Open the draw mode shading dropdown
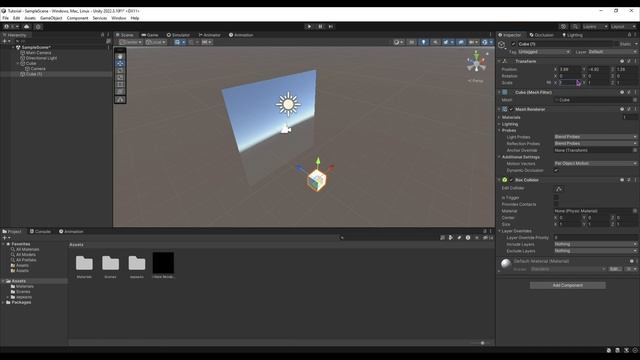 398,42
